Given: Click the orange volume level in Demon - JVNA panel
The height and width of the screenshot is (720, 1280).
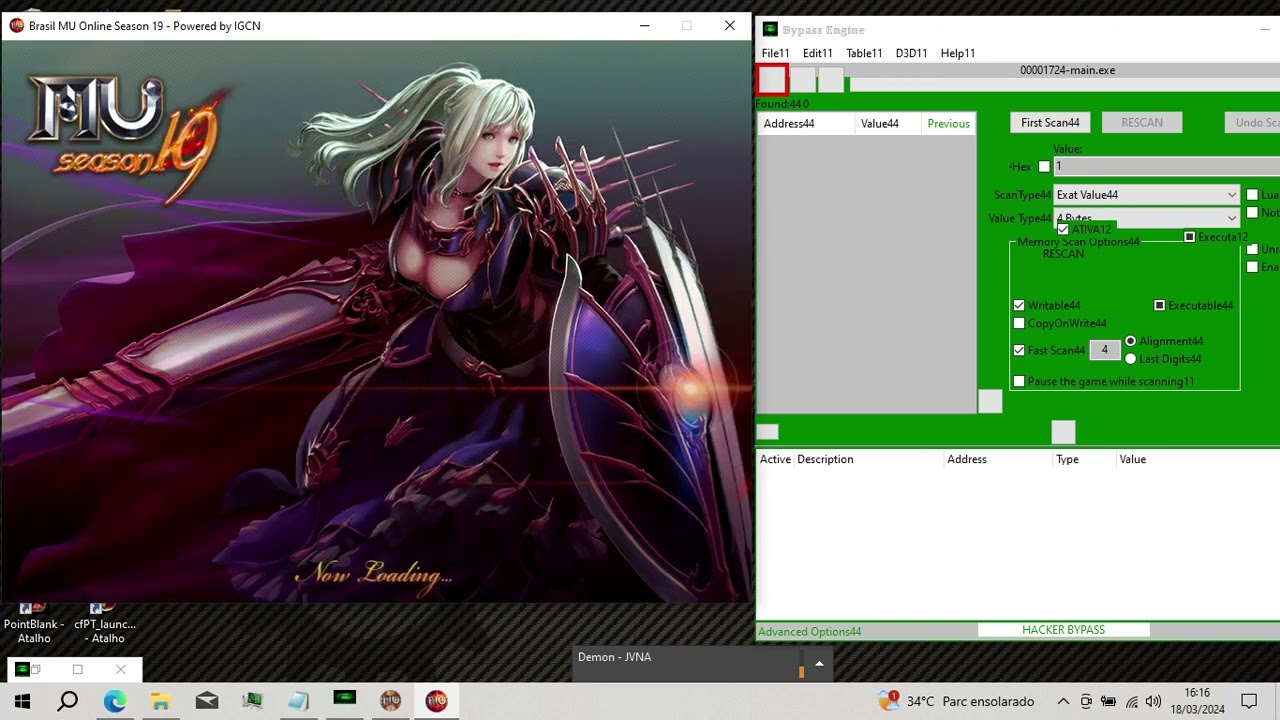Looking at the screenshot, I should 801,672.
